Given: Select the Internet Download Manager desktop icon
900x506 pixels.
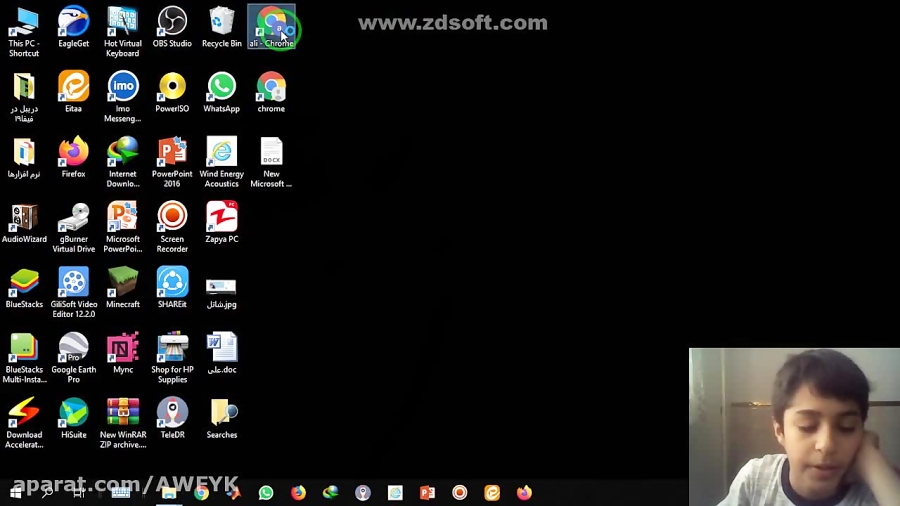Looking at the screenshot, I should [123, 163].
